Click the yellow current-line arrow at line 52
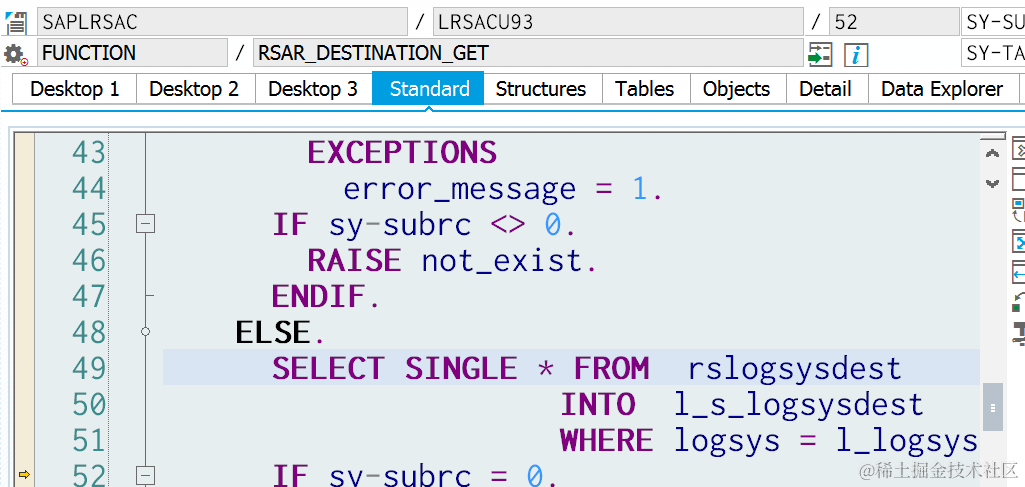1025x487 pixels. [x=24, y=475]
